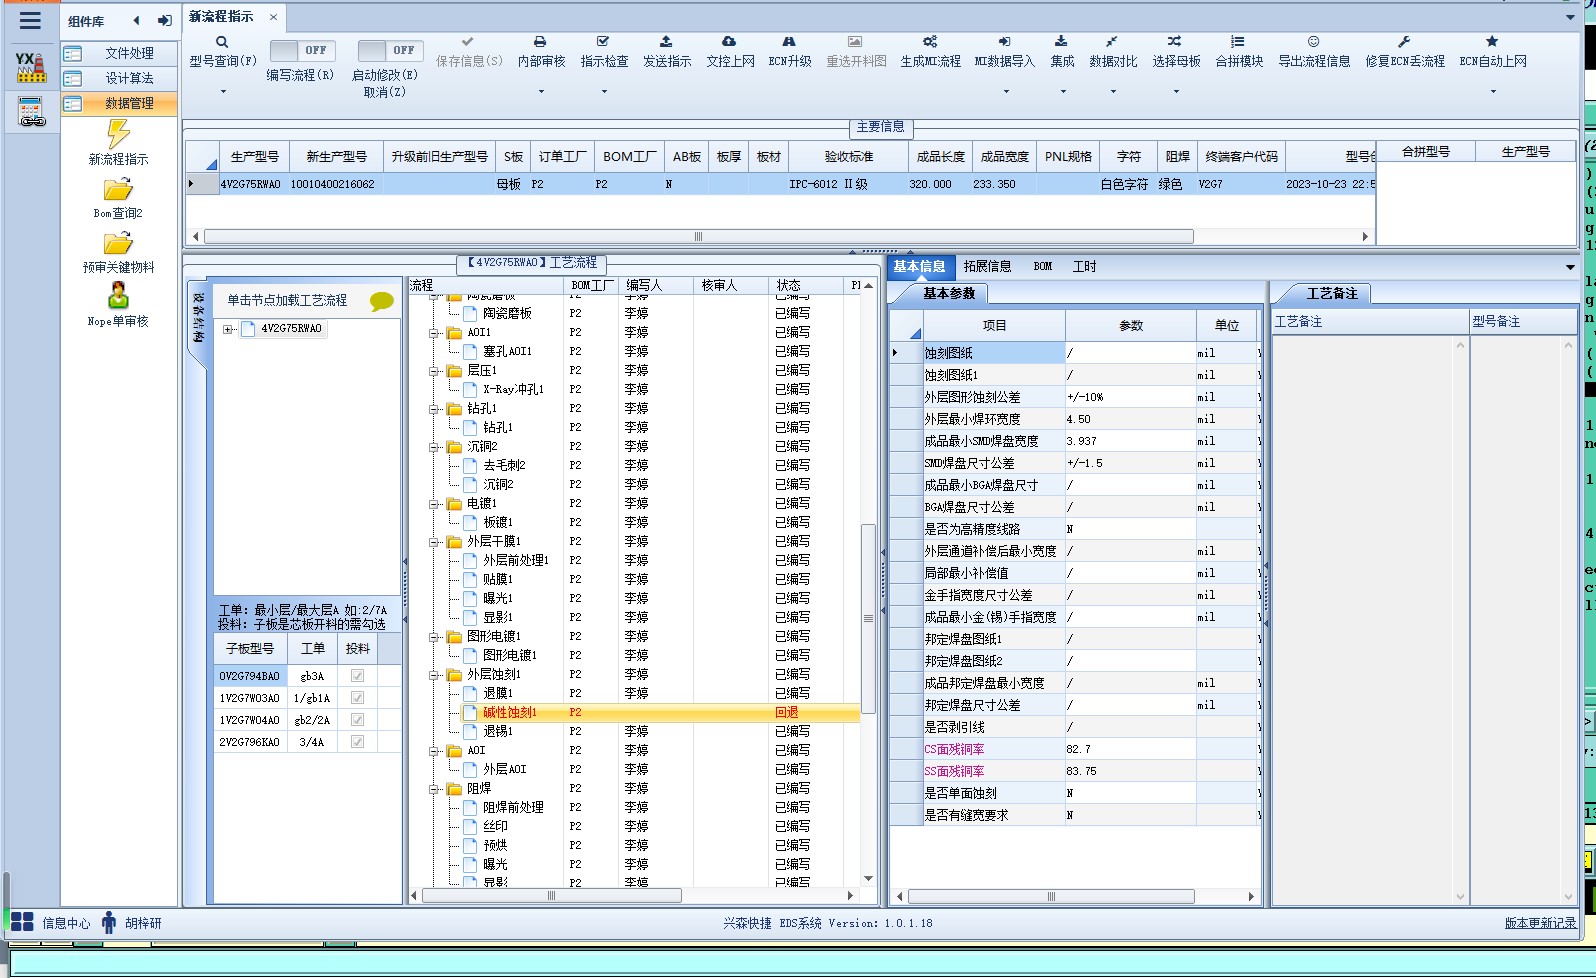Click the YX factory logo icon

coord(31,67)
